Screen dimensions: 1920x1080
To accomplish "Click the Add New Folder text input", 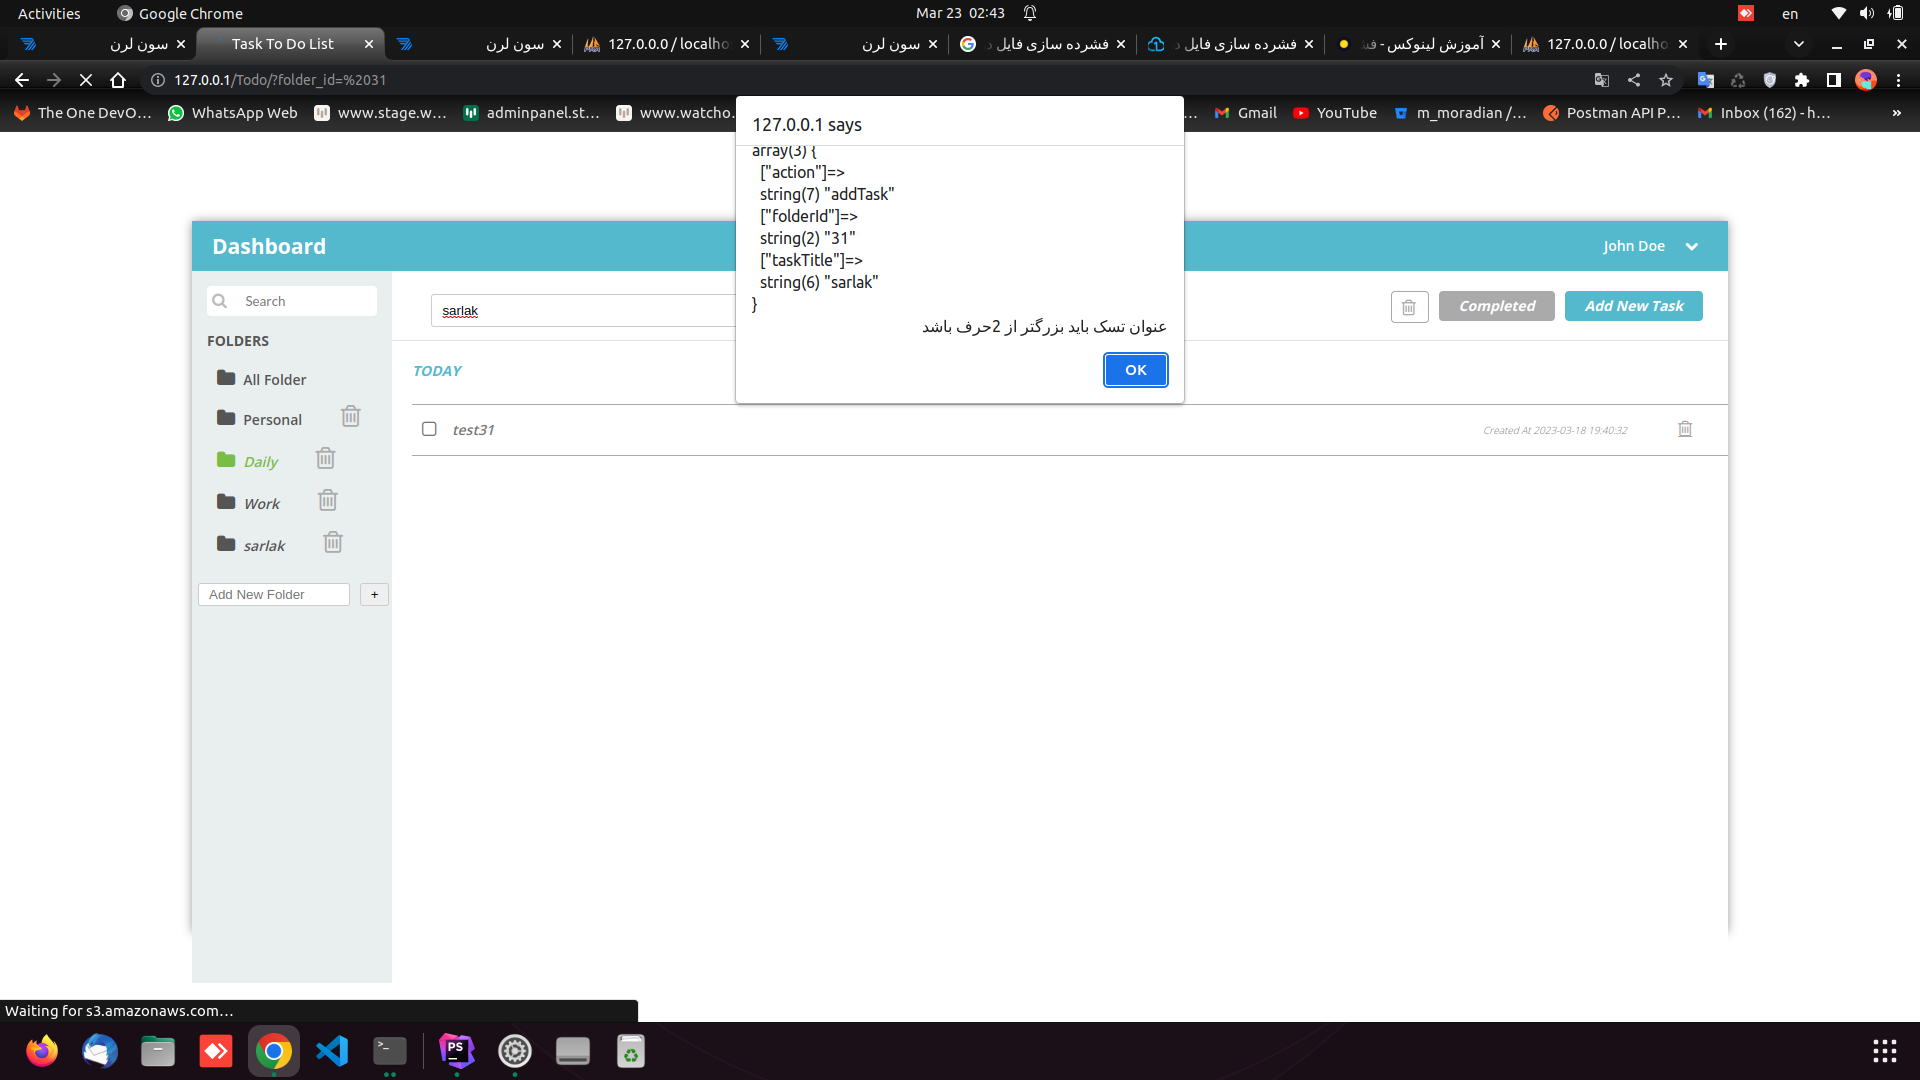I will point(274,593).
